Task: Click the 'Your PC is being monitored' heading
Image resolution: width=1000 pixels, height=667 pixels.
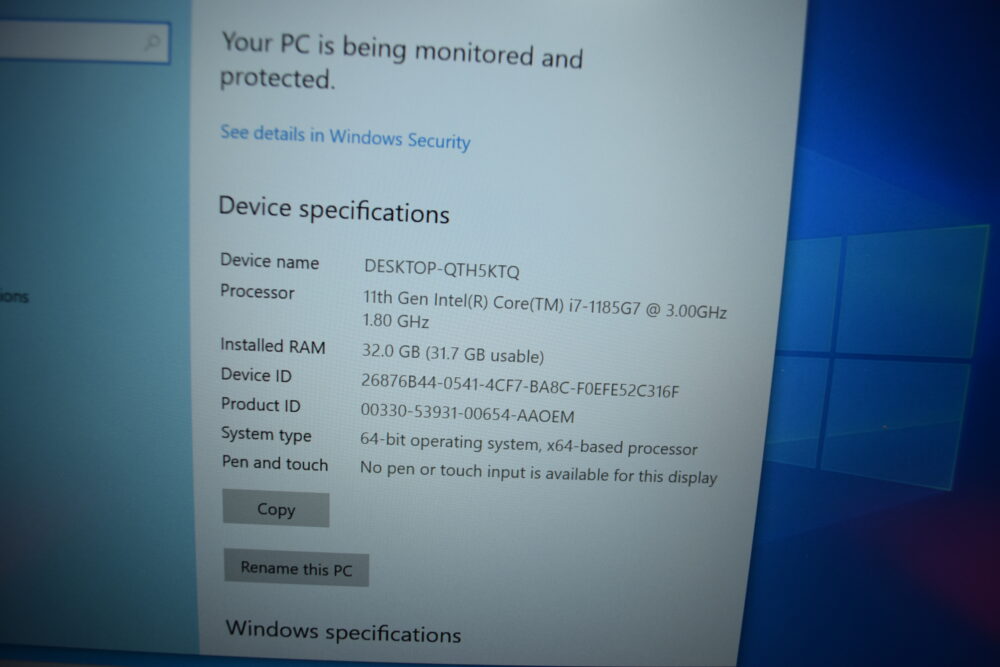Action: 401,62
